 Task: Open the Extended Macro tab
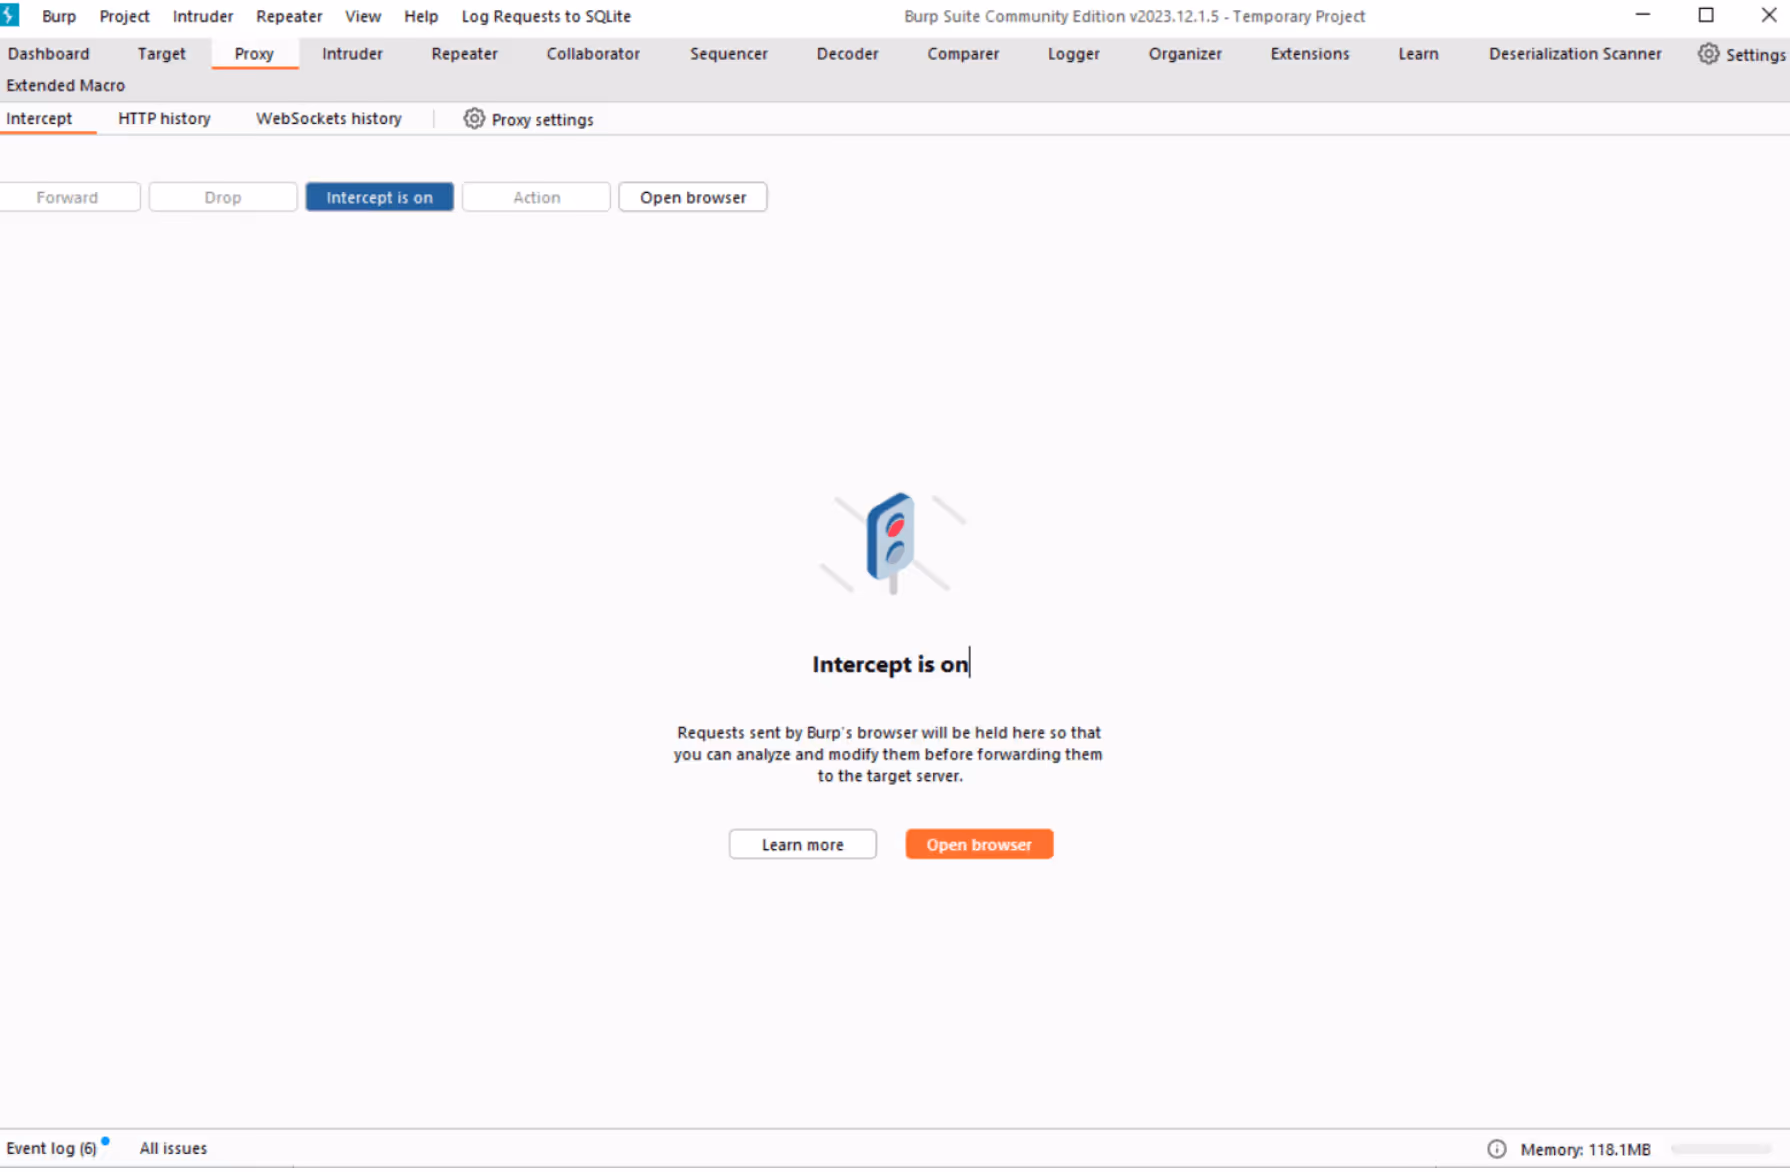65,85
